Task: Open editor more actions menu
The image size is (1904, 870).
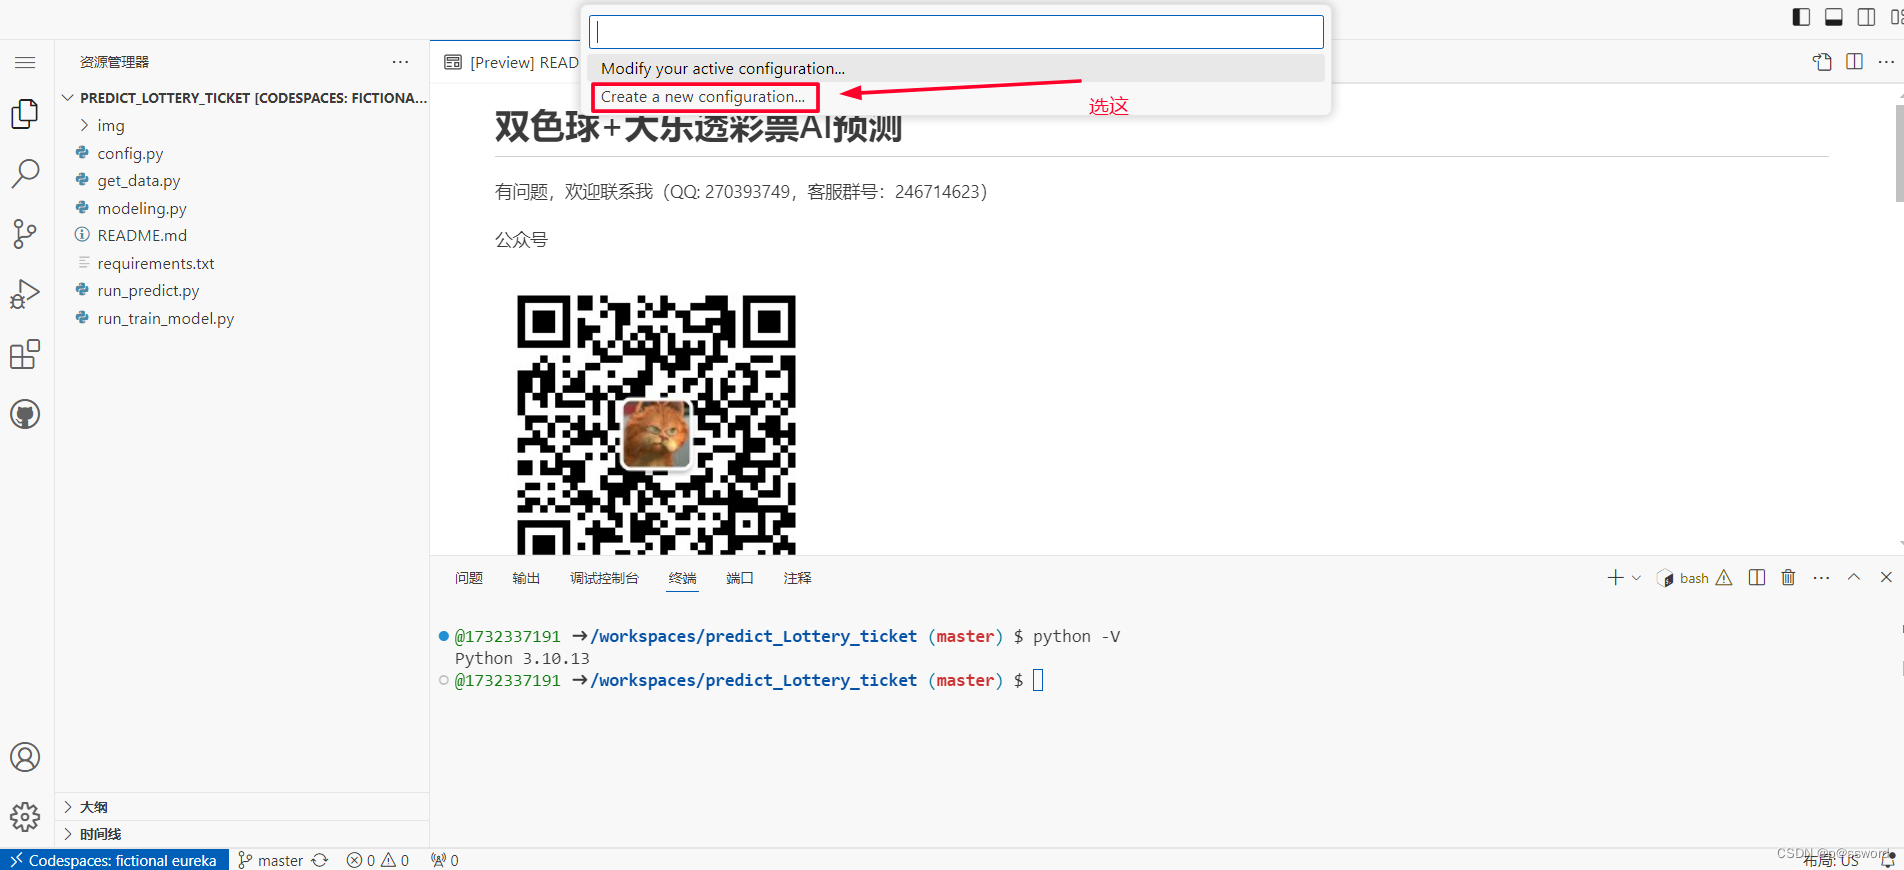Action: tap(1886, 62)
